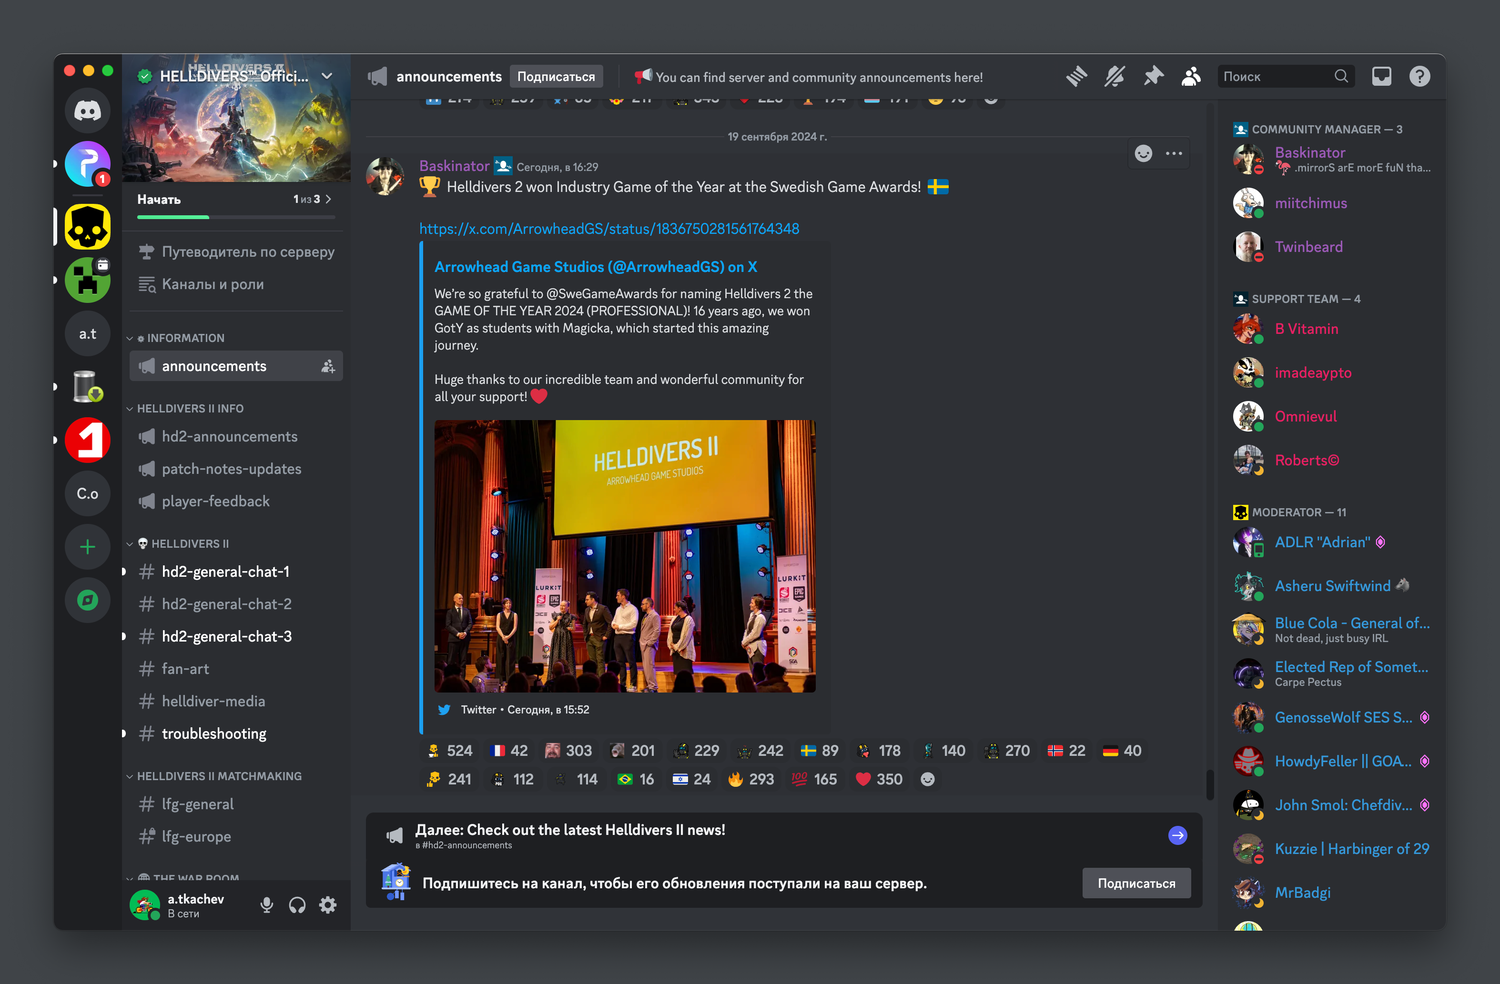
Task: Toggle the member list panel
Action: click(x=1191, y=77)
